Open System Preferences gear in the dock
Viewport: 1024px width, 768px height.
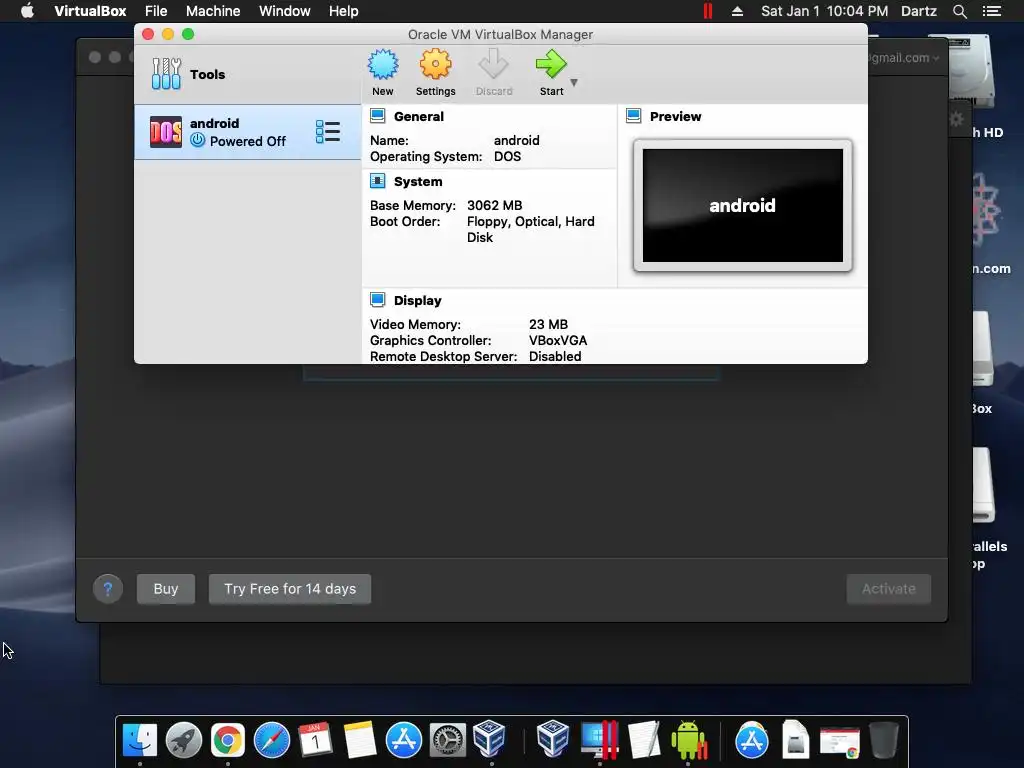pos(447,740)
